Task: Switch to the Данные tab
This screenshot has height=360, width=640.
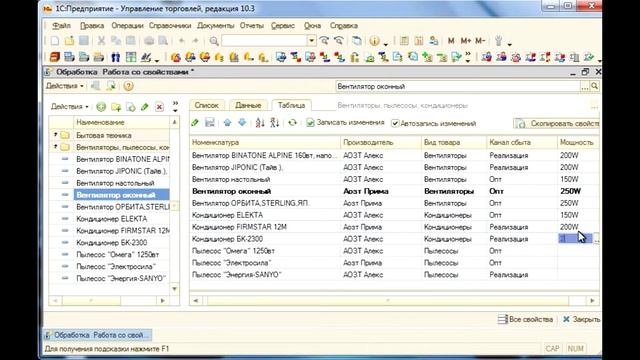Action: pyautogui.click(x=248, y=105)
